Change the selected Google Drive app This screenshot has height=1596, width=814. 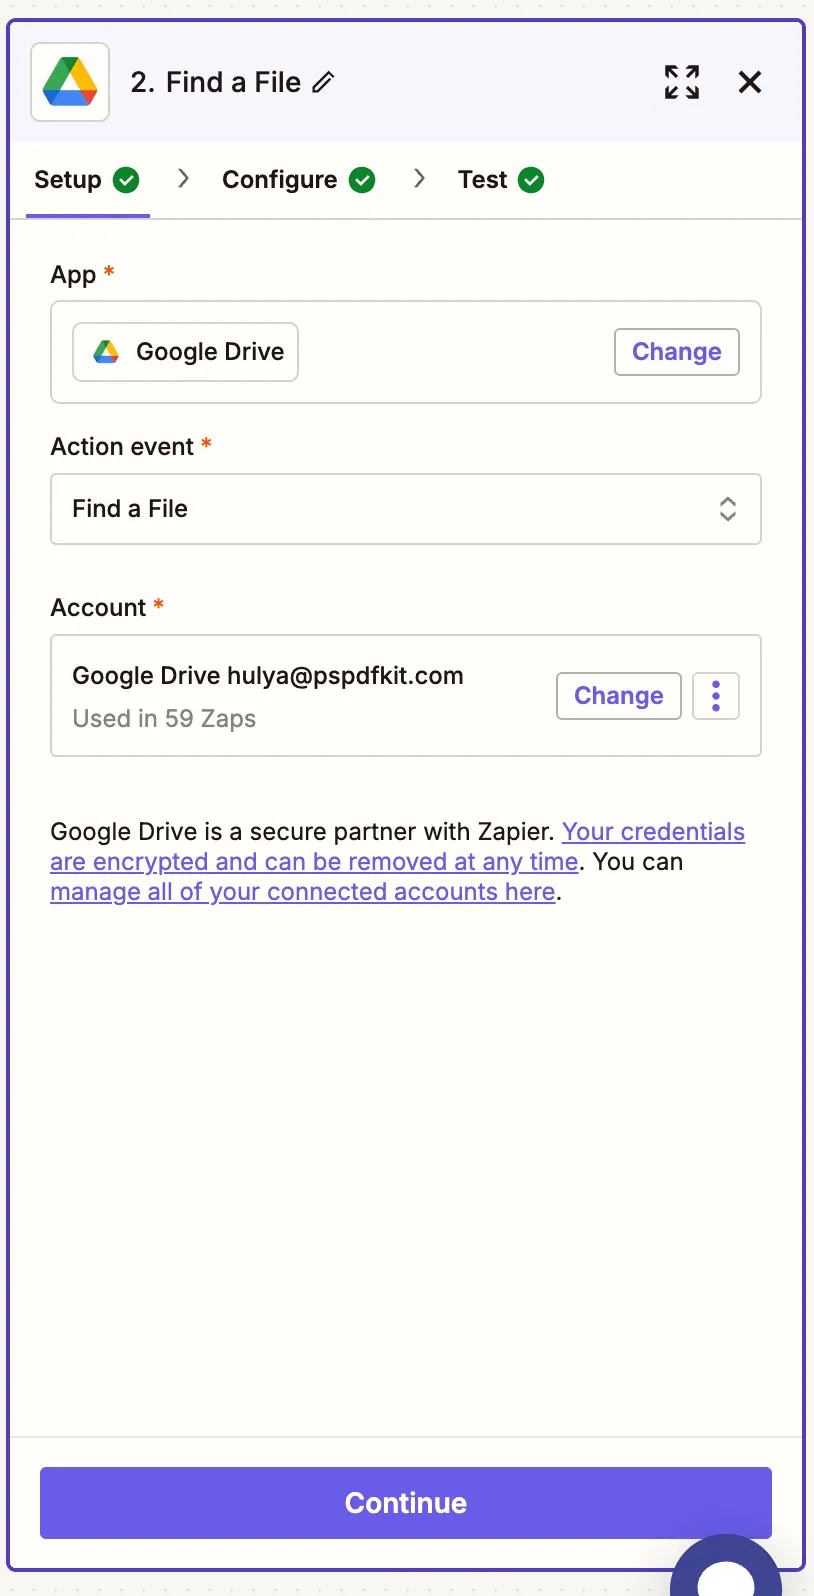click(x=676, y=352)
